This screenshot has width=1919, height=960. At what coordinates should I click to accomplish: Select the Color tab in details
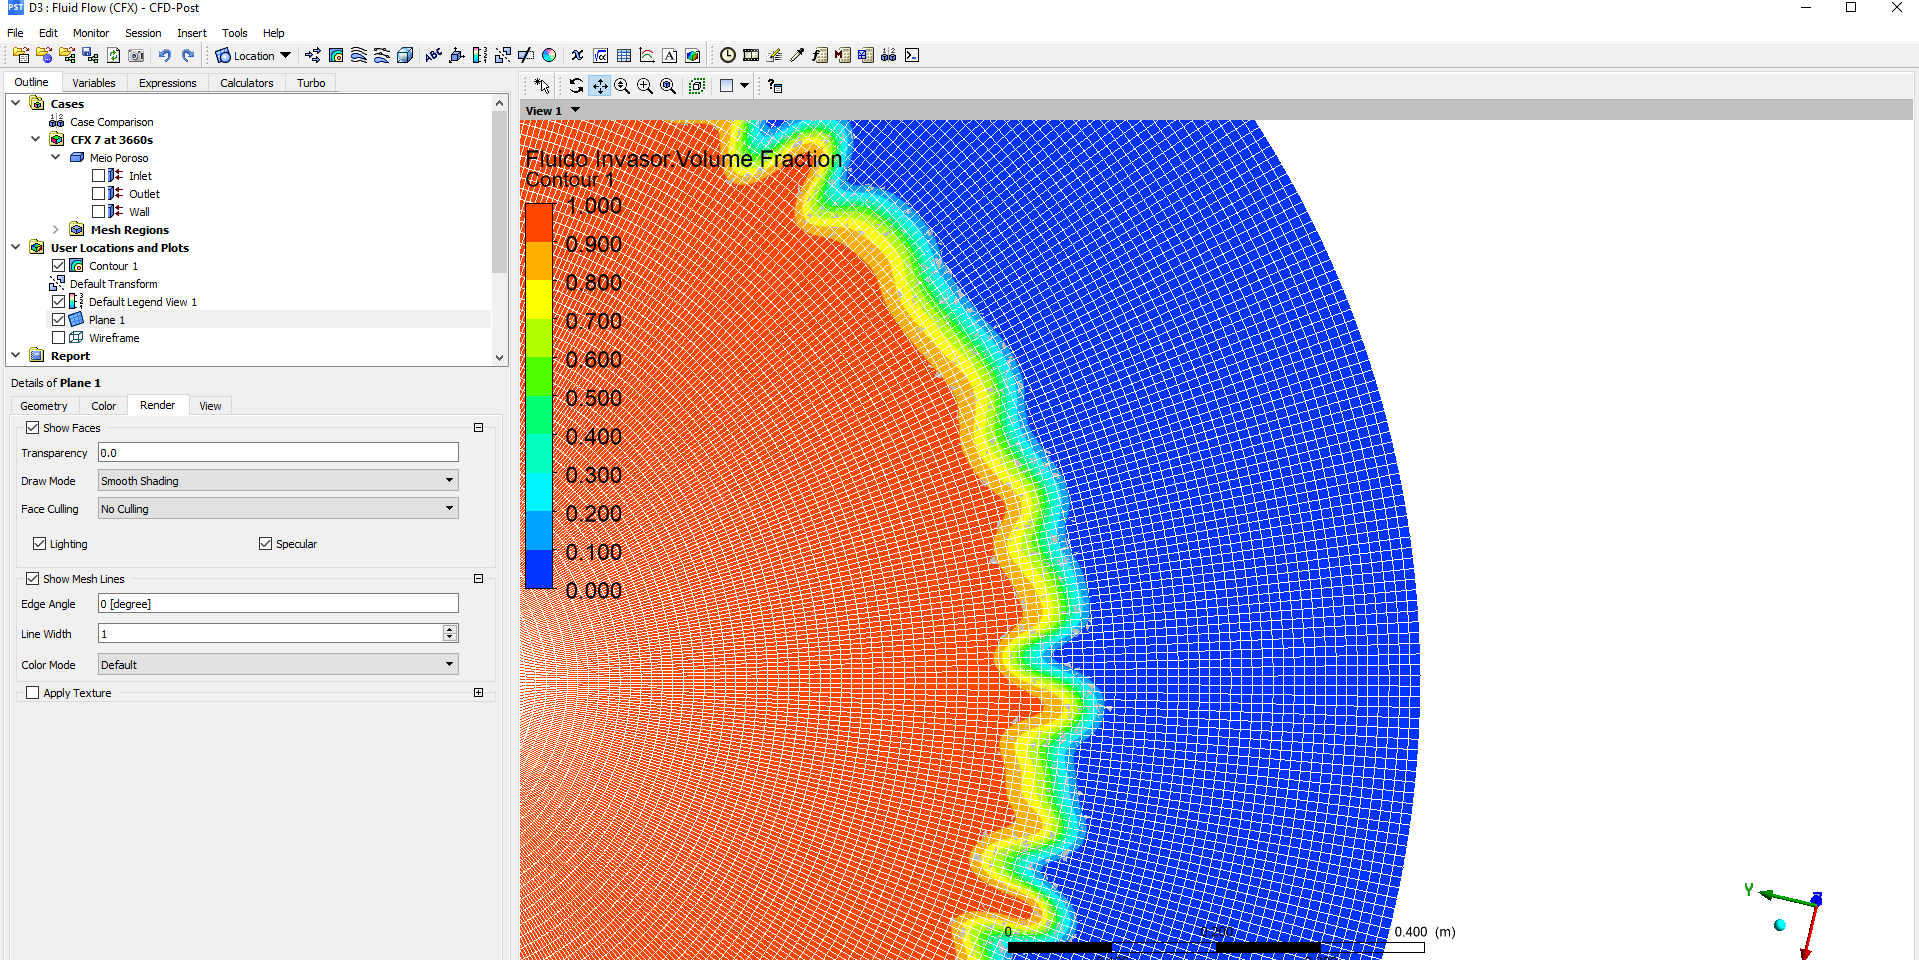103,406
